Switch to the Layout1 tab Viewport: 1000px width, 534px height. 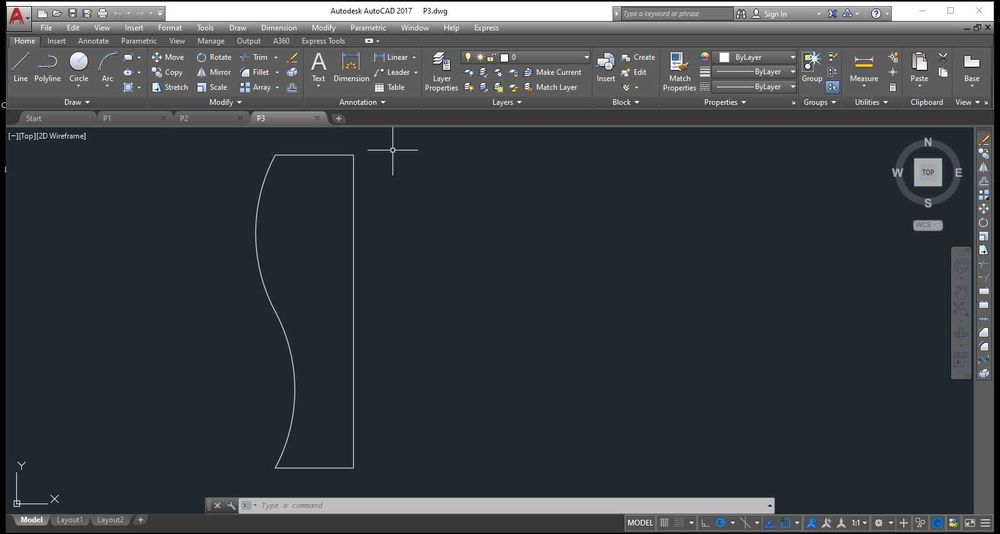click(x=70, y=520)
